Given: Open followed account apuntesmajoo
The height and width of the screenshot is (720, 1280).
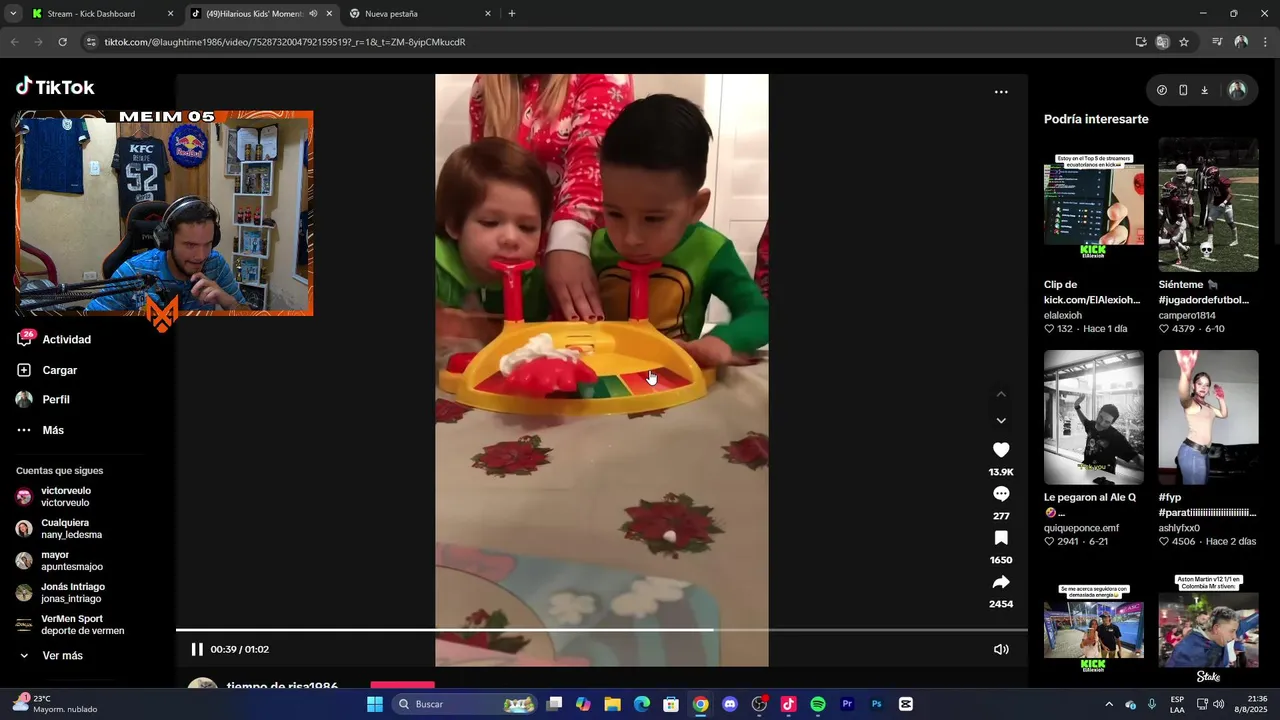Looking at the screenshot, I should point(60,561).
